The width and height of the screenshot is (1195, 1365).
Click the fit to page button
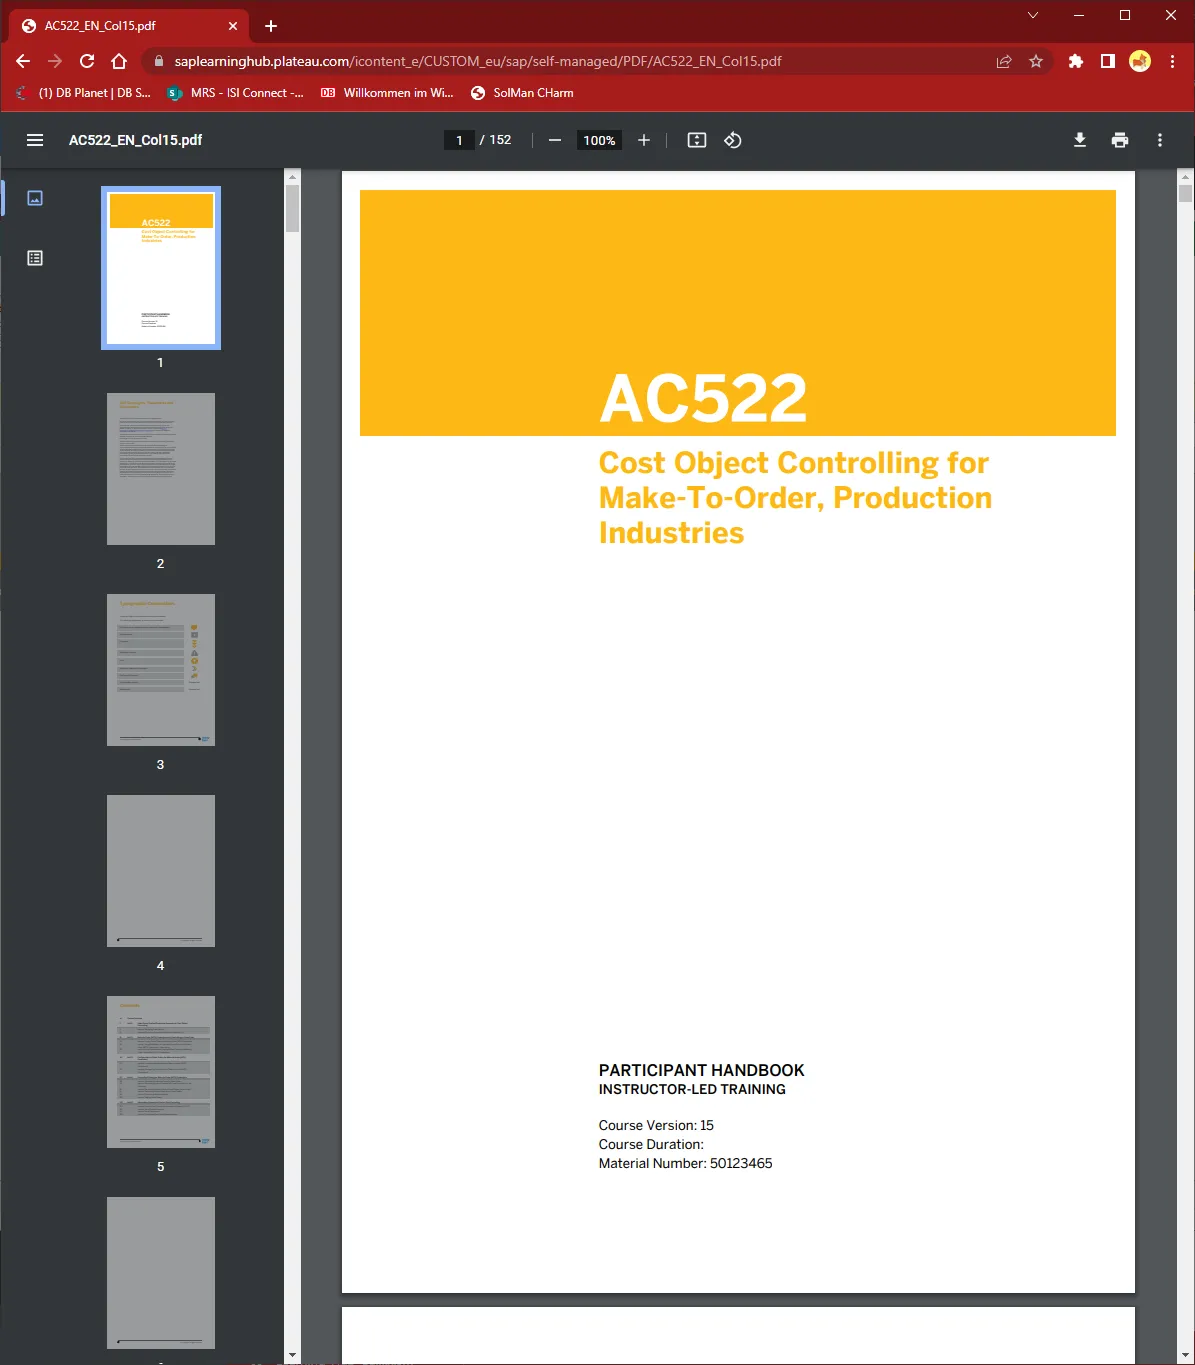pos(697,140)
